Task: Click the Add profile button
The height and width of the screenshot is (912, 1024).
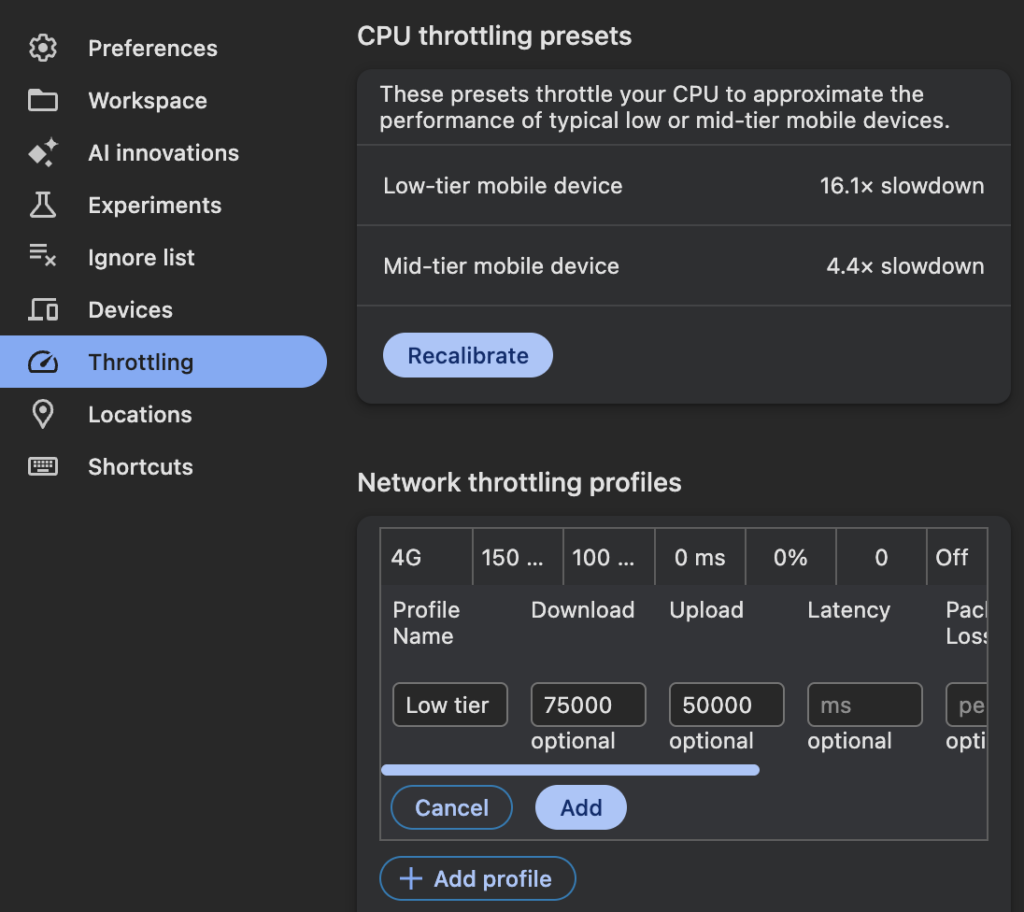Action: pos(478,879)
